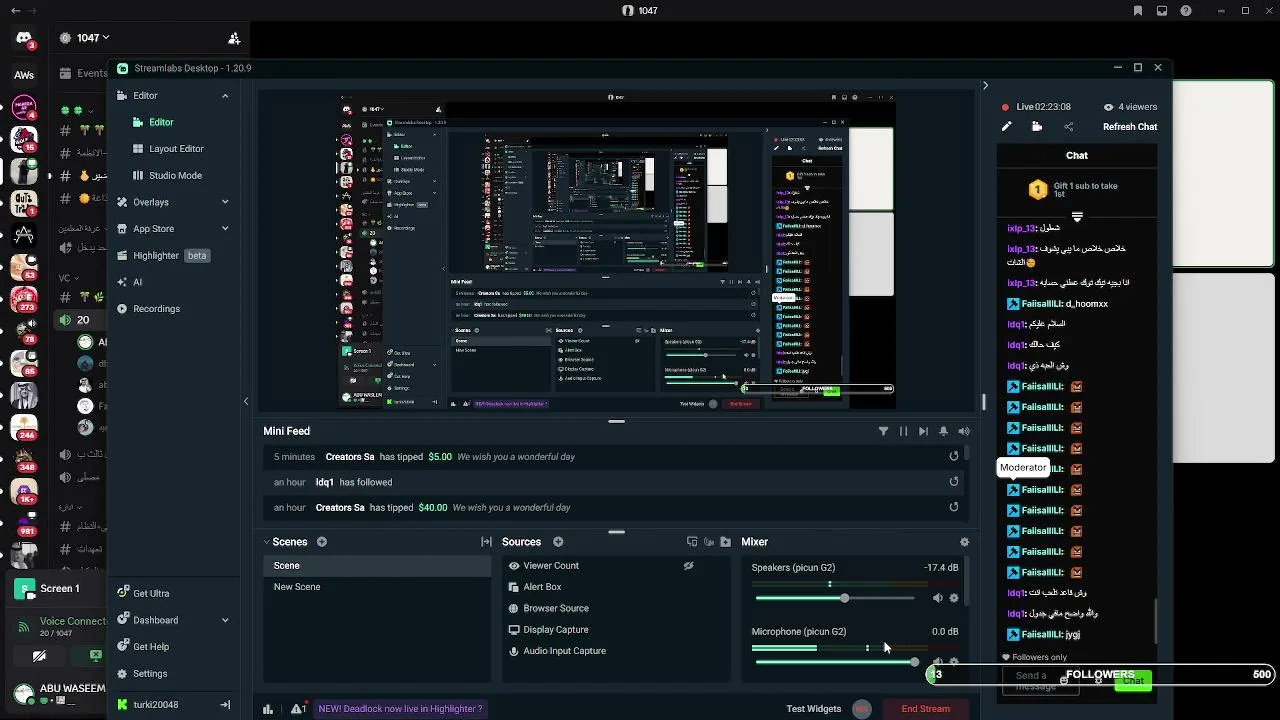Image resolution: width=1280 pixels, height=720 pixels.
Task: Toggle visibility of Viewer Count source
Action: (x=688, y=566)
